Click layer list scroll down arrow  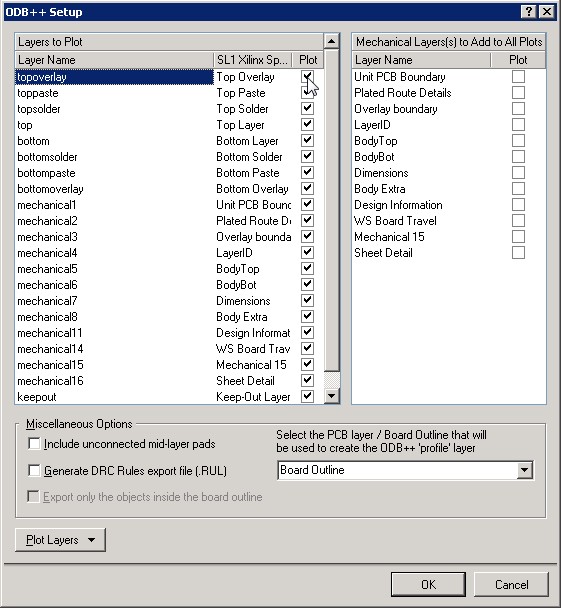click(332, 396)
